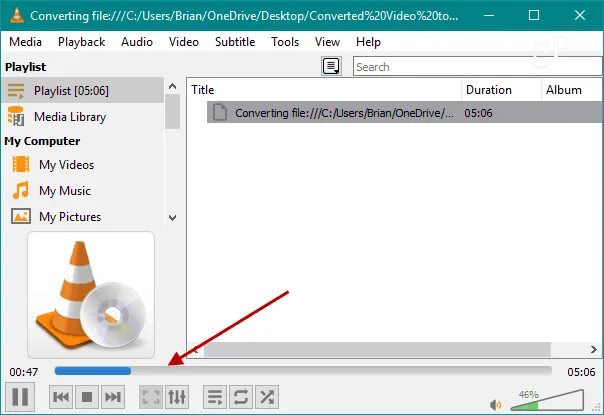Sort playlist by Duration column
This screenshot has width=604, height=415.
tap(501, 90)
